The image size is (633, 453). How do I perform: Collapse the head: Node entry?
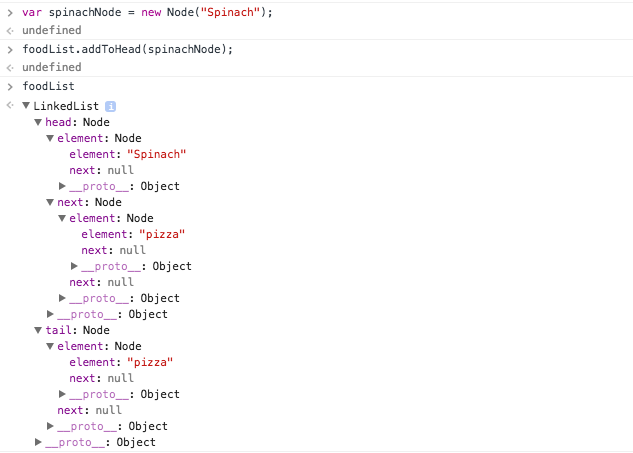(x=38, y=122)
